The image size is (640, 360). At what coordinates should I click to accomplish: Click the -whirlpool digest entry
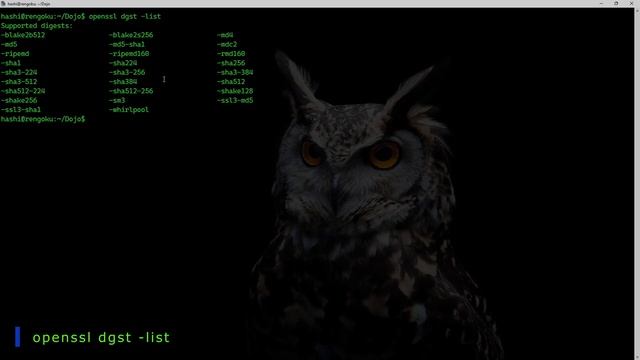pos(129,110)
